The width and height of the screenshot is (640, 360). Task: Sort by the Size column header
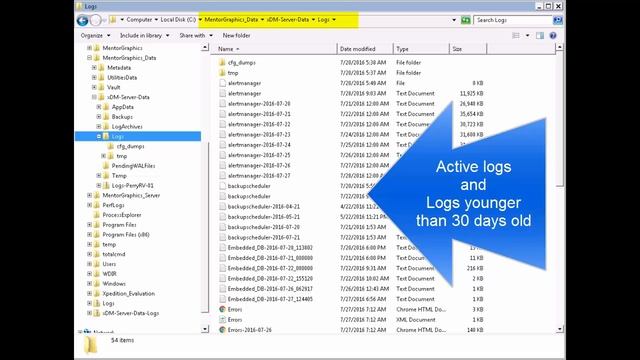(468, 49)
